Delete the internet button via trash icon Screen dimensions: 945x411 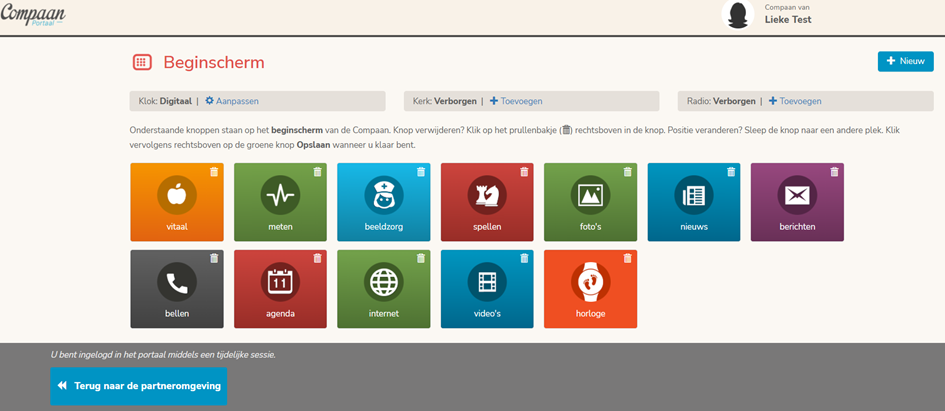pos(421,259)
